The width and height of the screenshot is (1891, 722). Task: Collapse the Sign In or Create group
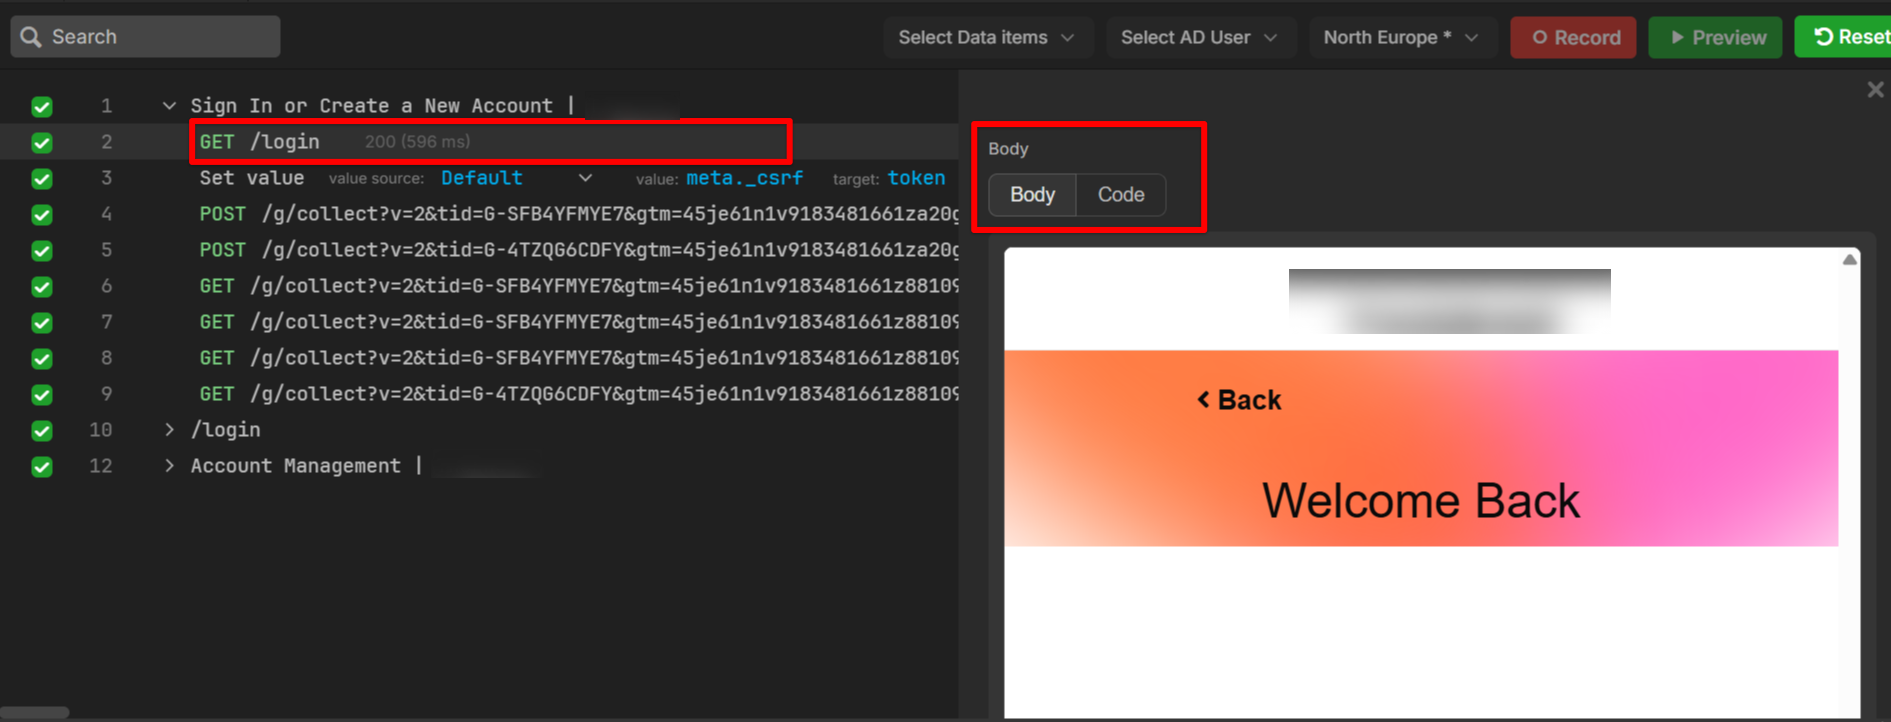(169, 106)
